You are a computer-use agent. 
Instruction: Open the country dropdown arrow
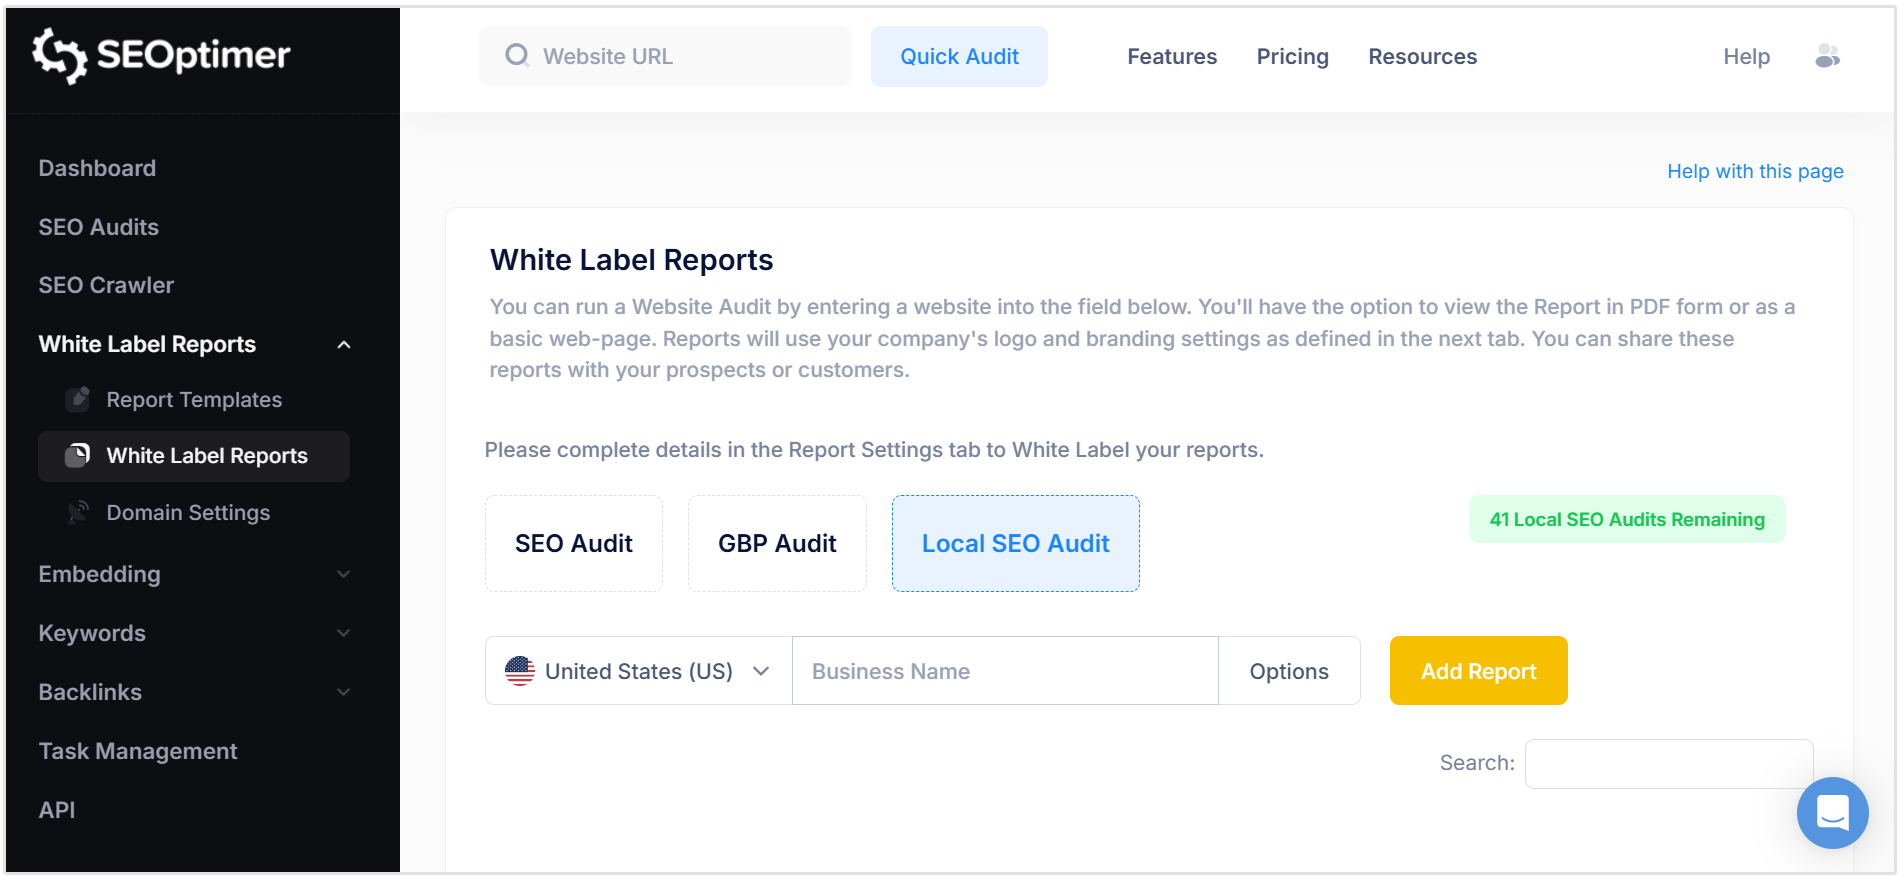761,671
